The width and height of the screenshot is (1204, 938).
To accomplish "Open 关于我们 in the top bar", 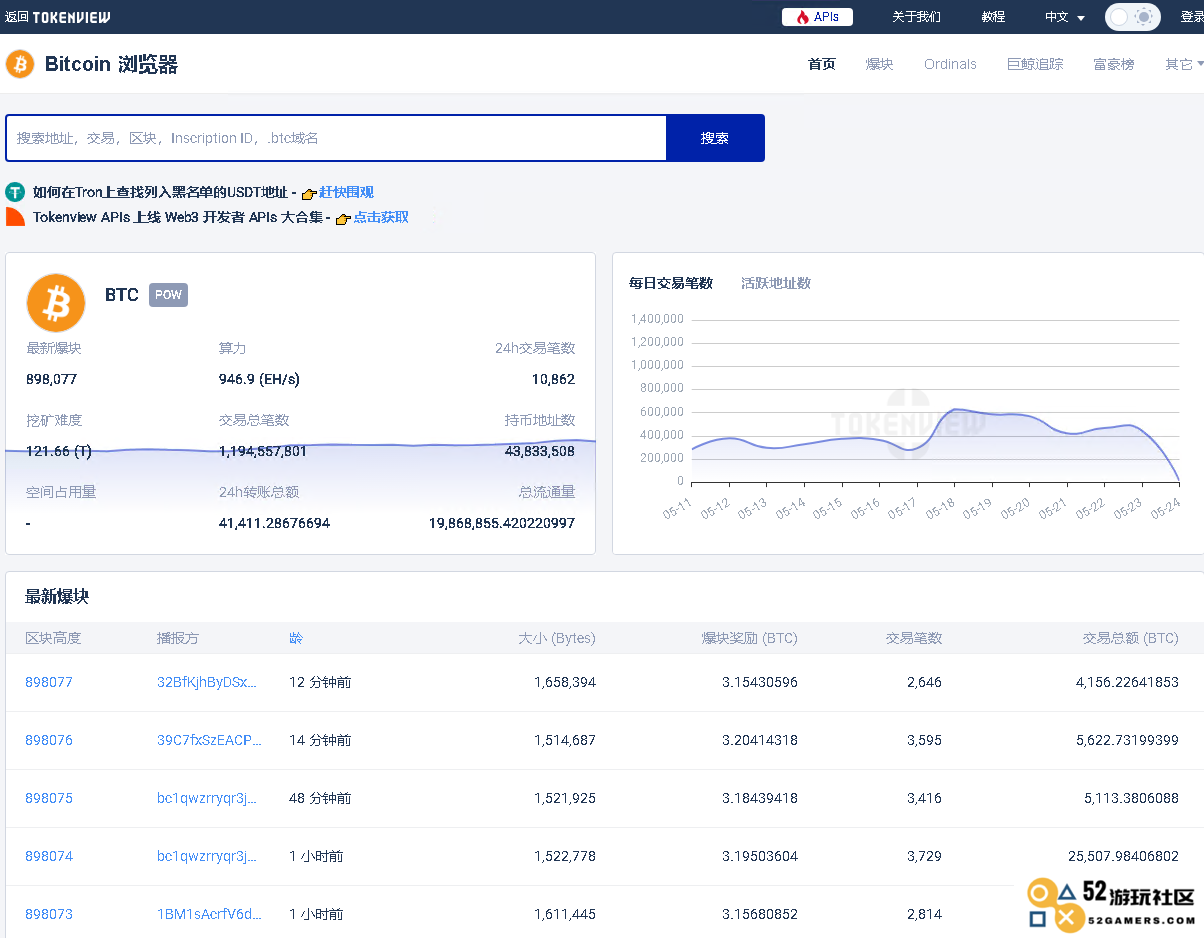I will (x=916, y=17).
